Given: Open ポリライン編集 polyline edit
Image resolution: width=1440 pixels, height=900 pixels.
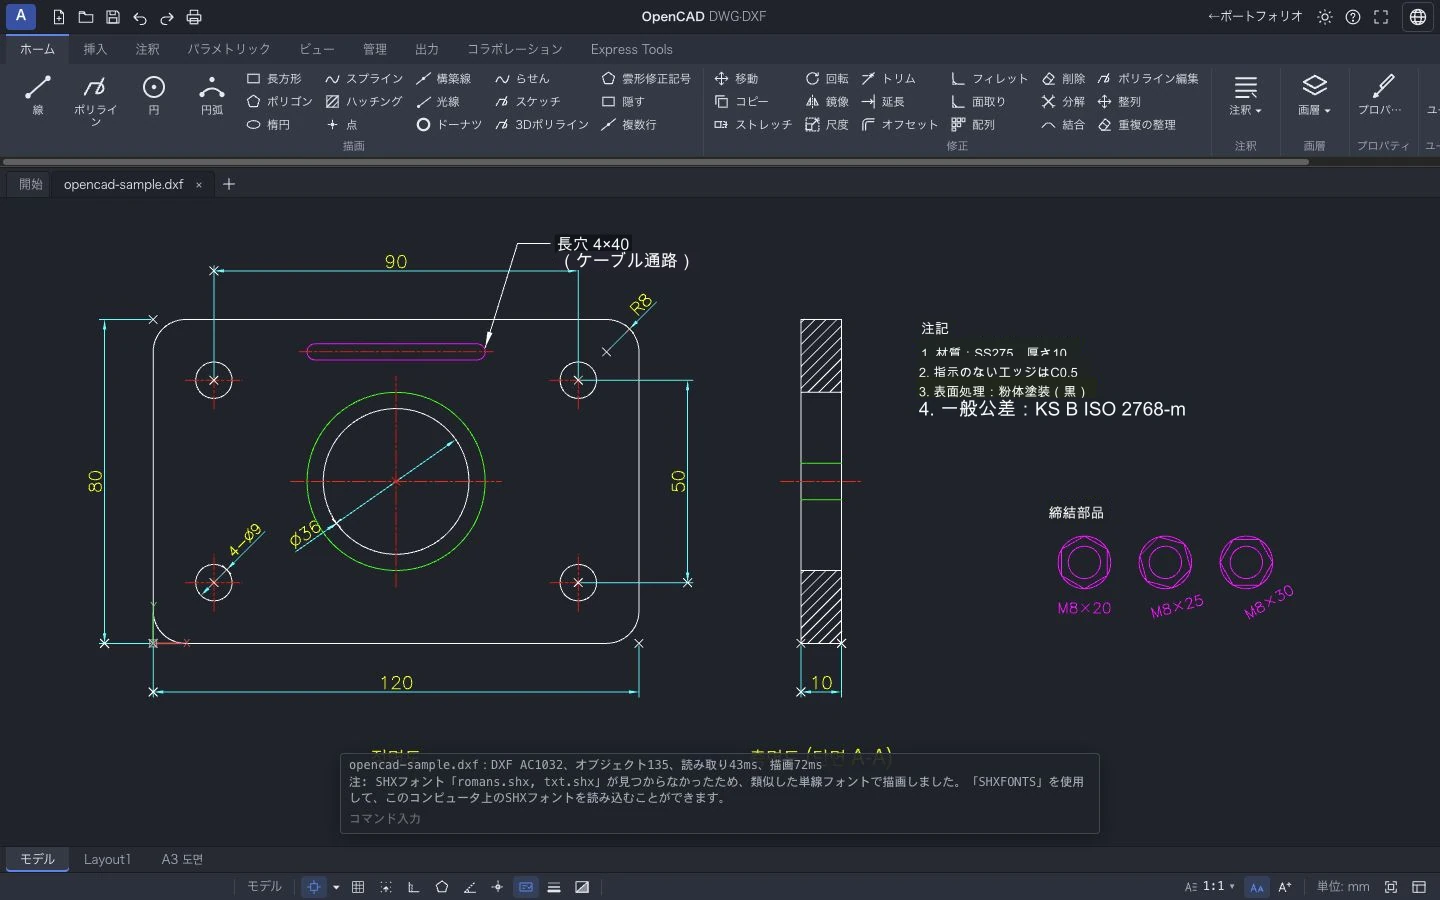Looking at the screenshot, I should [x=1148, y=78].
